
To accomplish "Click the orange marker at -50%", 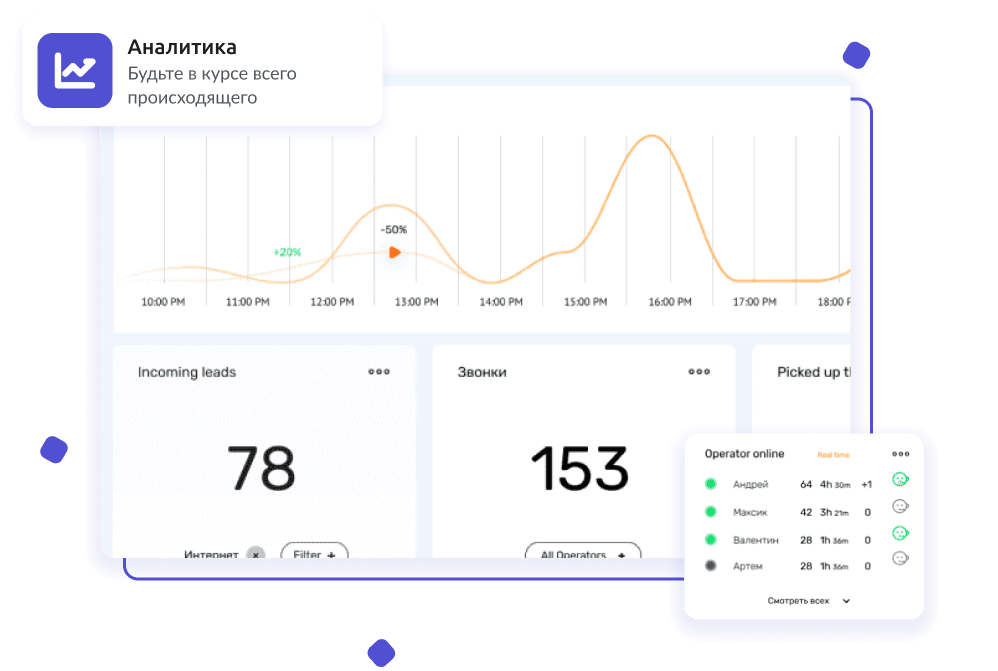I will pyautogui.click(x=395, y=253).
